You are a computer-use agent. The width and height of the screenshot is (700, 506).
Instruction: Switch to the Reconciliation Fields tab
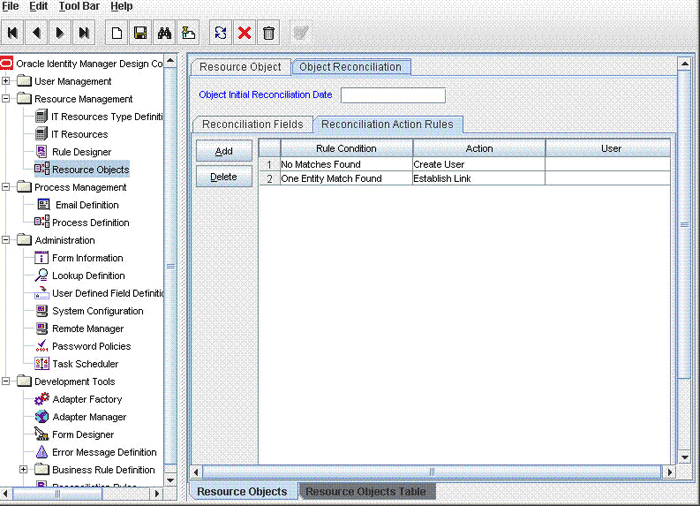click(x=253, y=124)
